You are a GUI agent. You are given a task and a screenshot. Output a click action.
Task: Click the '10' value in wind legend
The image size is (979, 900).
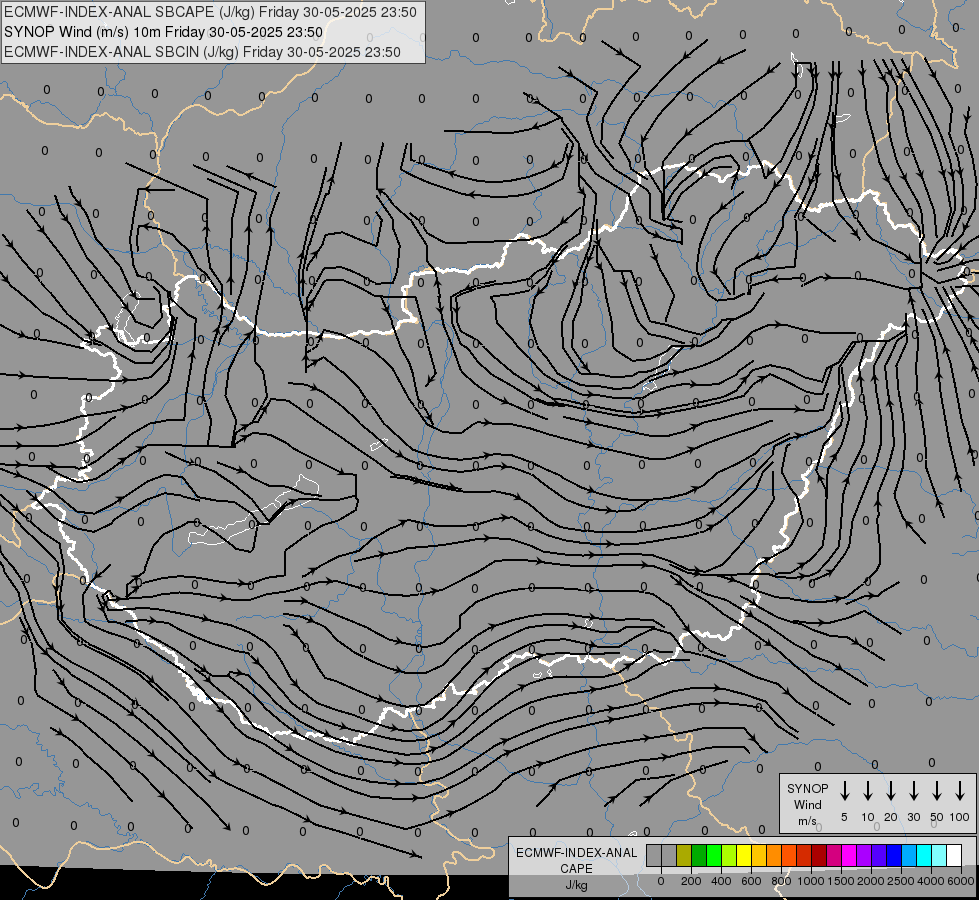pos(868,818)
